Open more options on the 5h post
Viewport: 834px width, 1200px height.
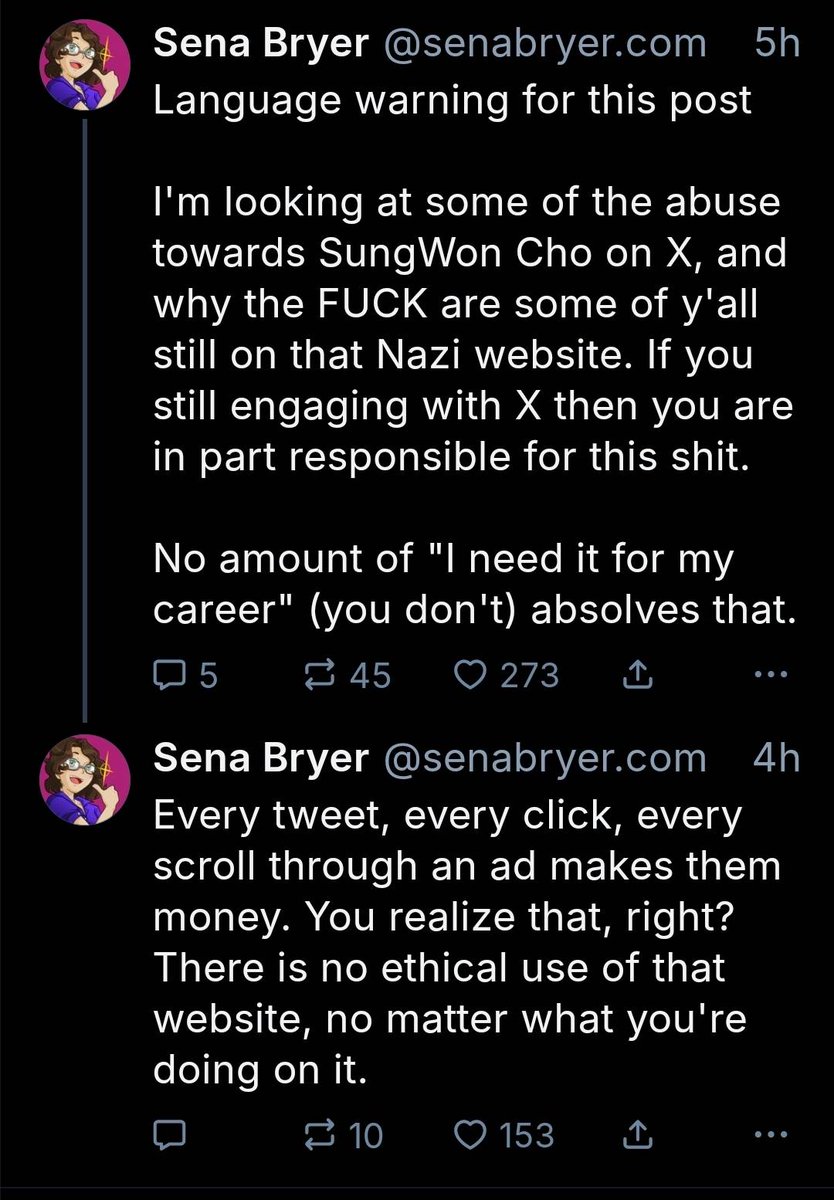tap(764, 677)
